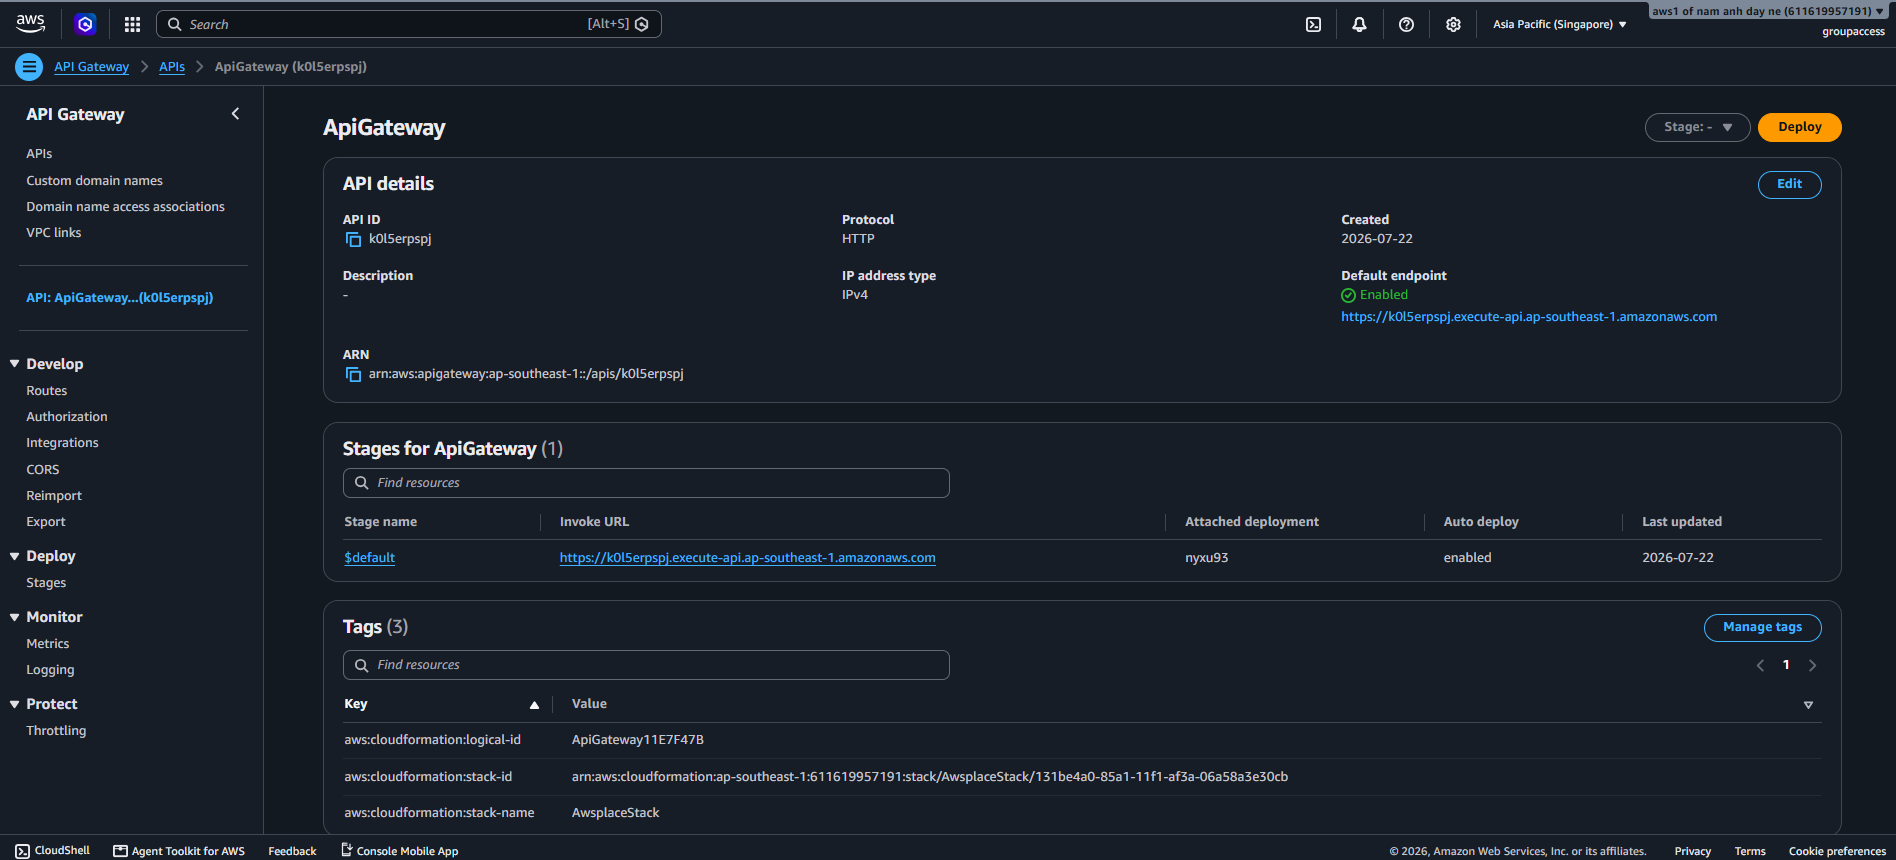Copy the API ID k0l5erpspj icon
This screenshot has height=860, width=1896.
(x=353, y=239)
